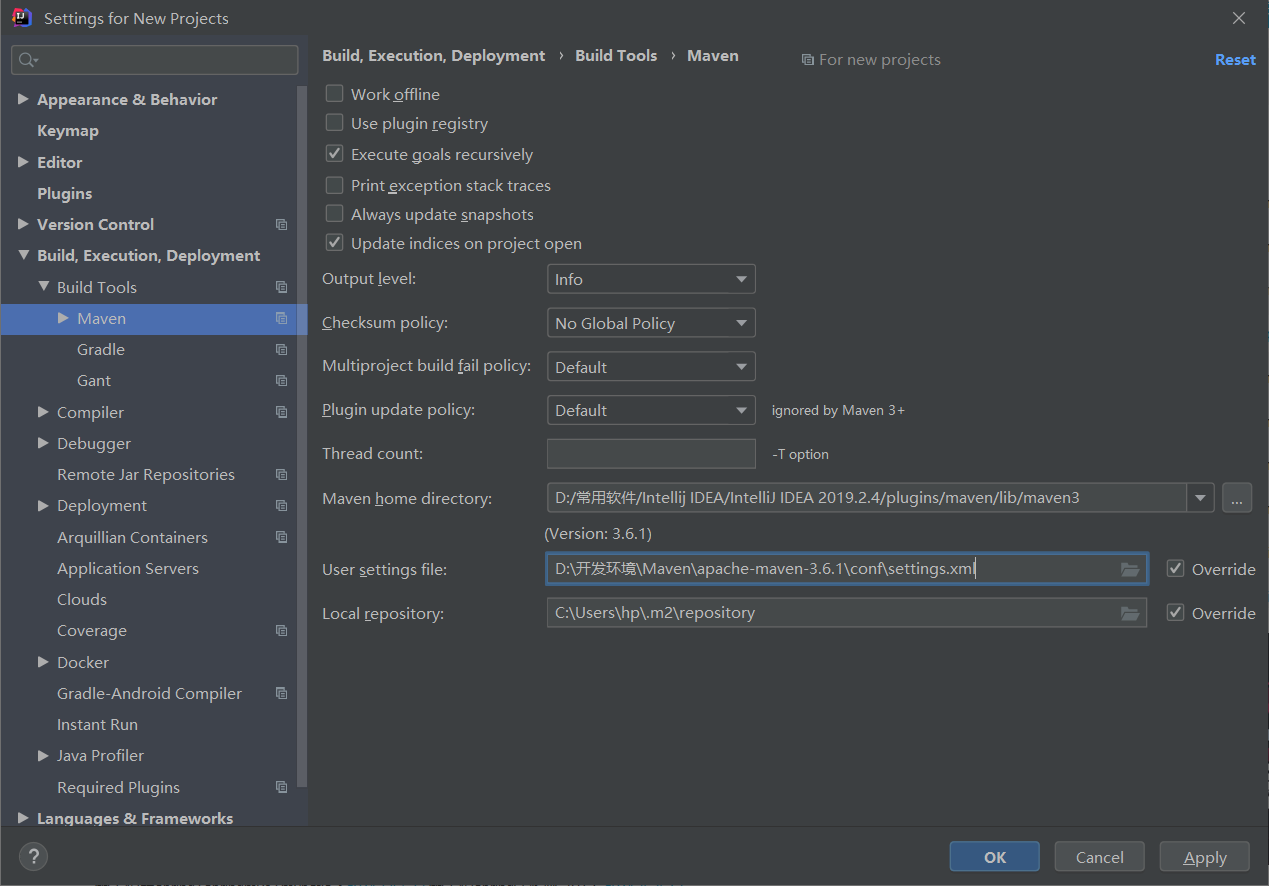The height and width of the screenshot is (886, 1269).
Task: Click the For new projects copy icon
Action: (807, 60)
